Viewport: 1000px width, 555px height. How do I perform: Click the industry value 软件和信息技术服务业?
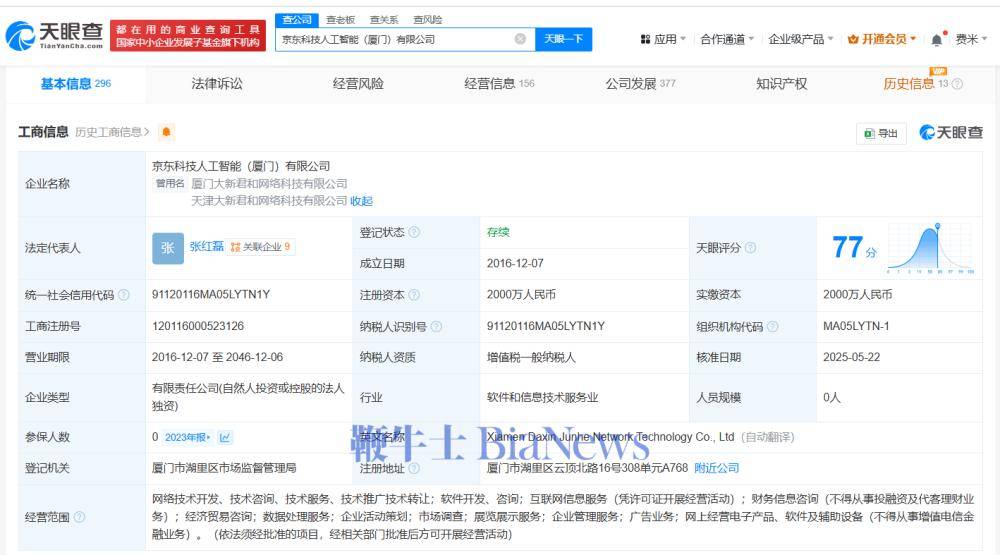point(542,397)
